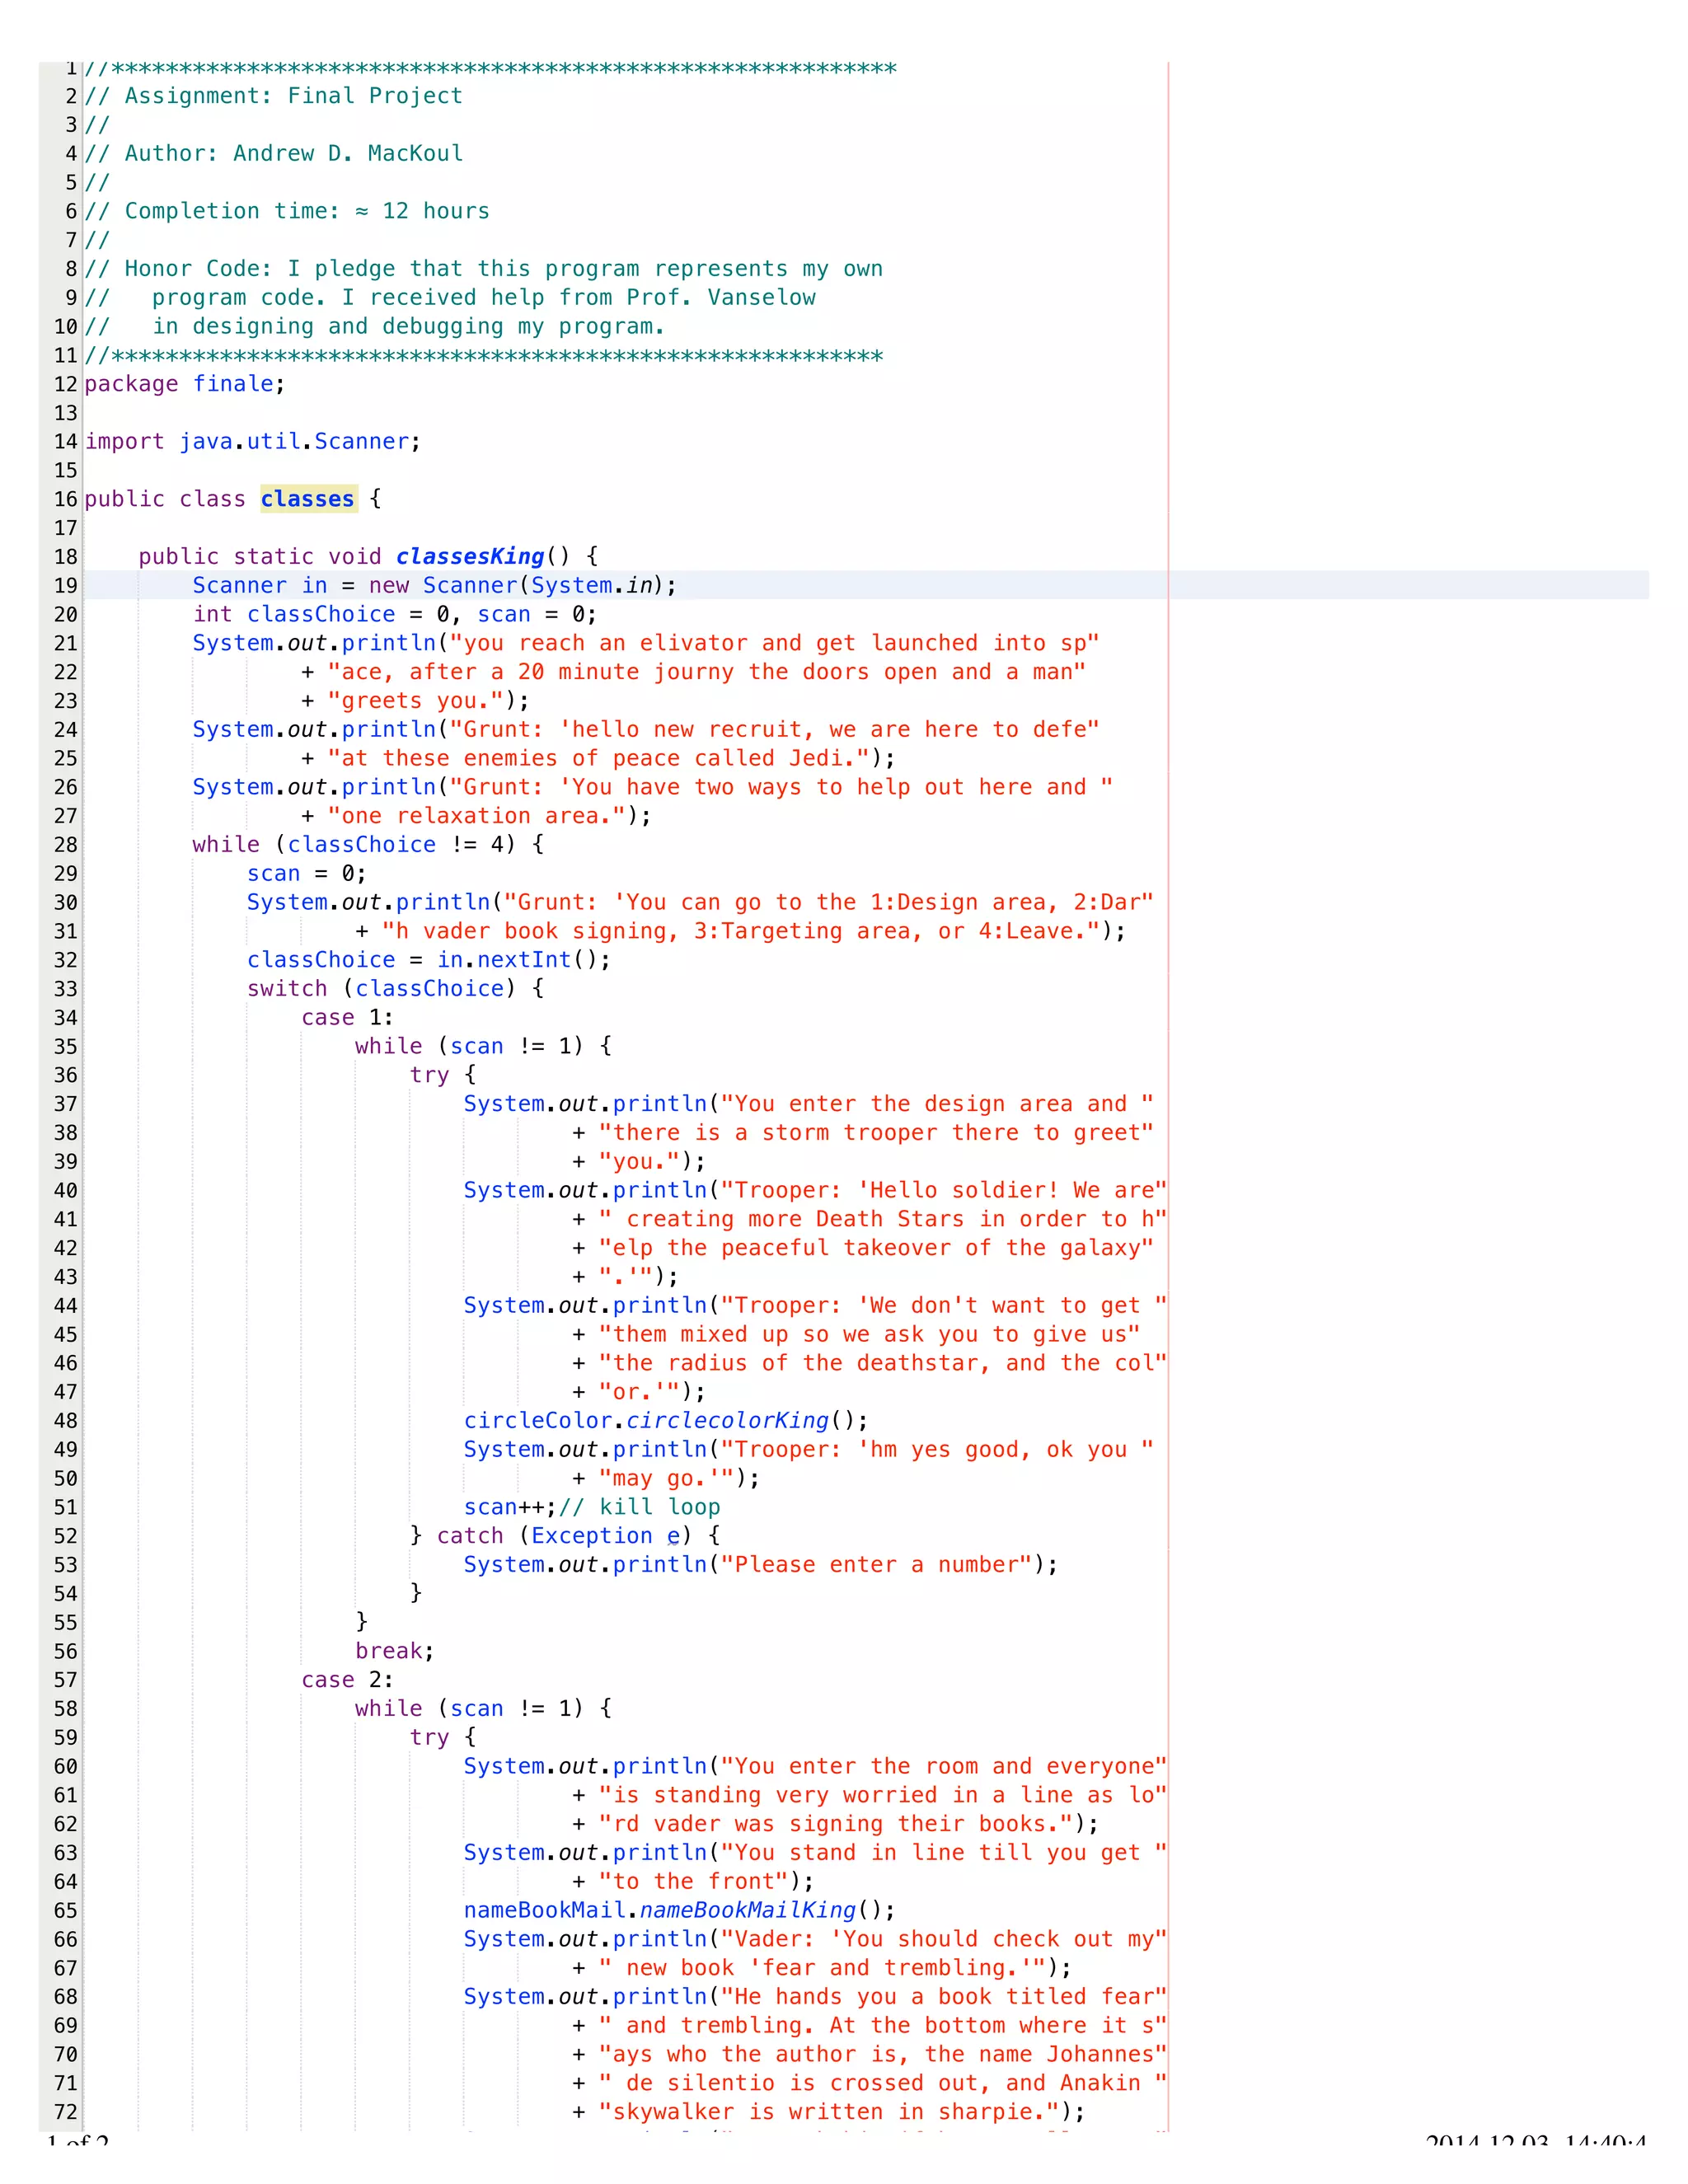Screen dimensions: 1688x2184
Task: Click 'Scanner in = new Scanner(System.in);' line
Action: (435, 586)
